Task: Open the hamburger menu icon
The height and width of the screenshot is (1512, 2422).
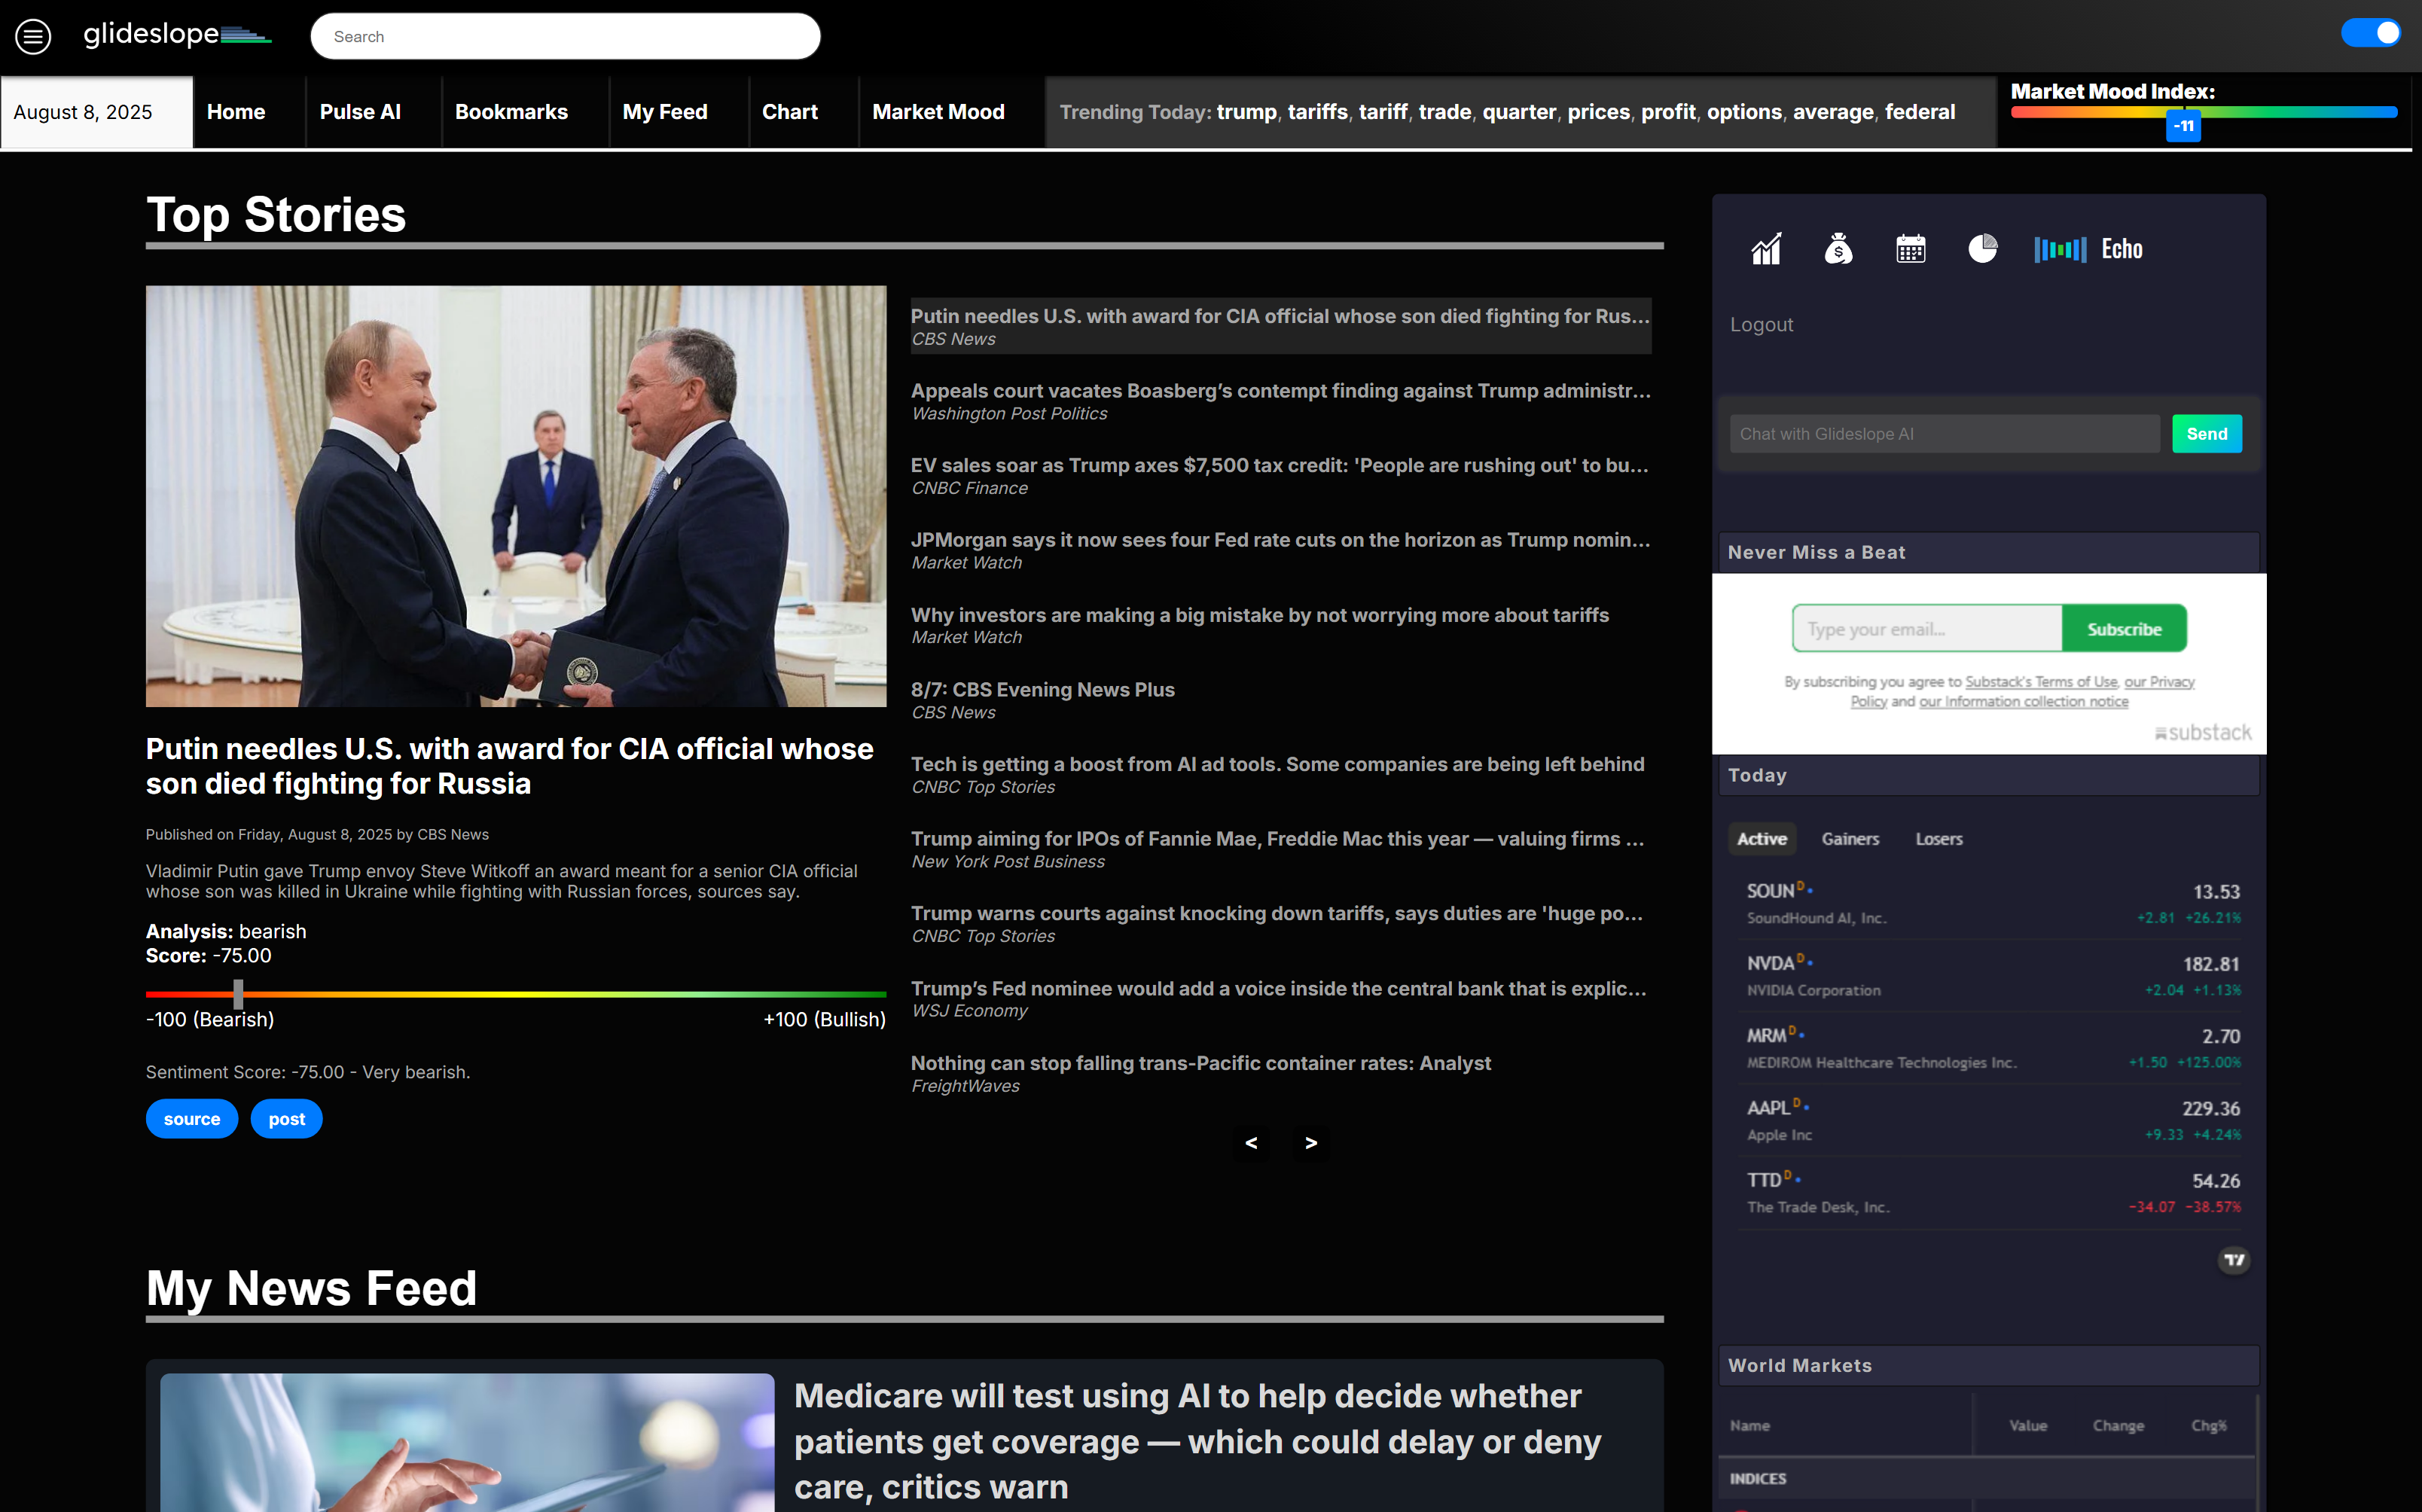Action: (x=33, y=36)
